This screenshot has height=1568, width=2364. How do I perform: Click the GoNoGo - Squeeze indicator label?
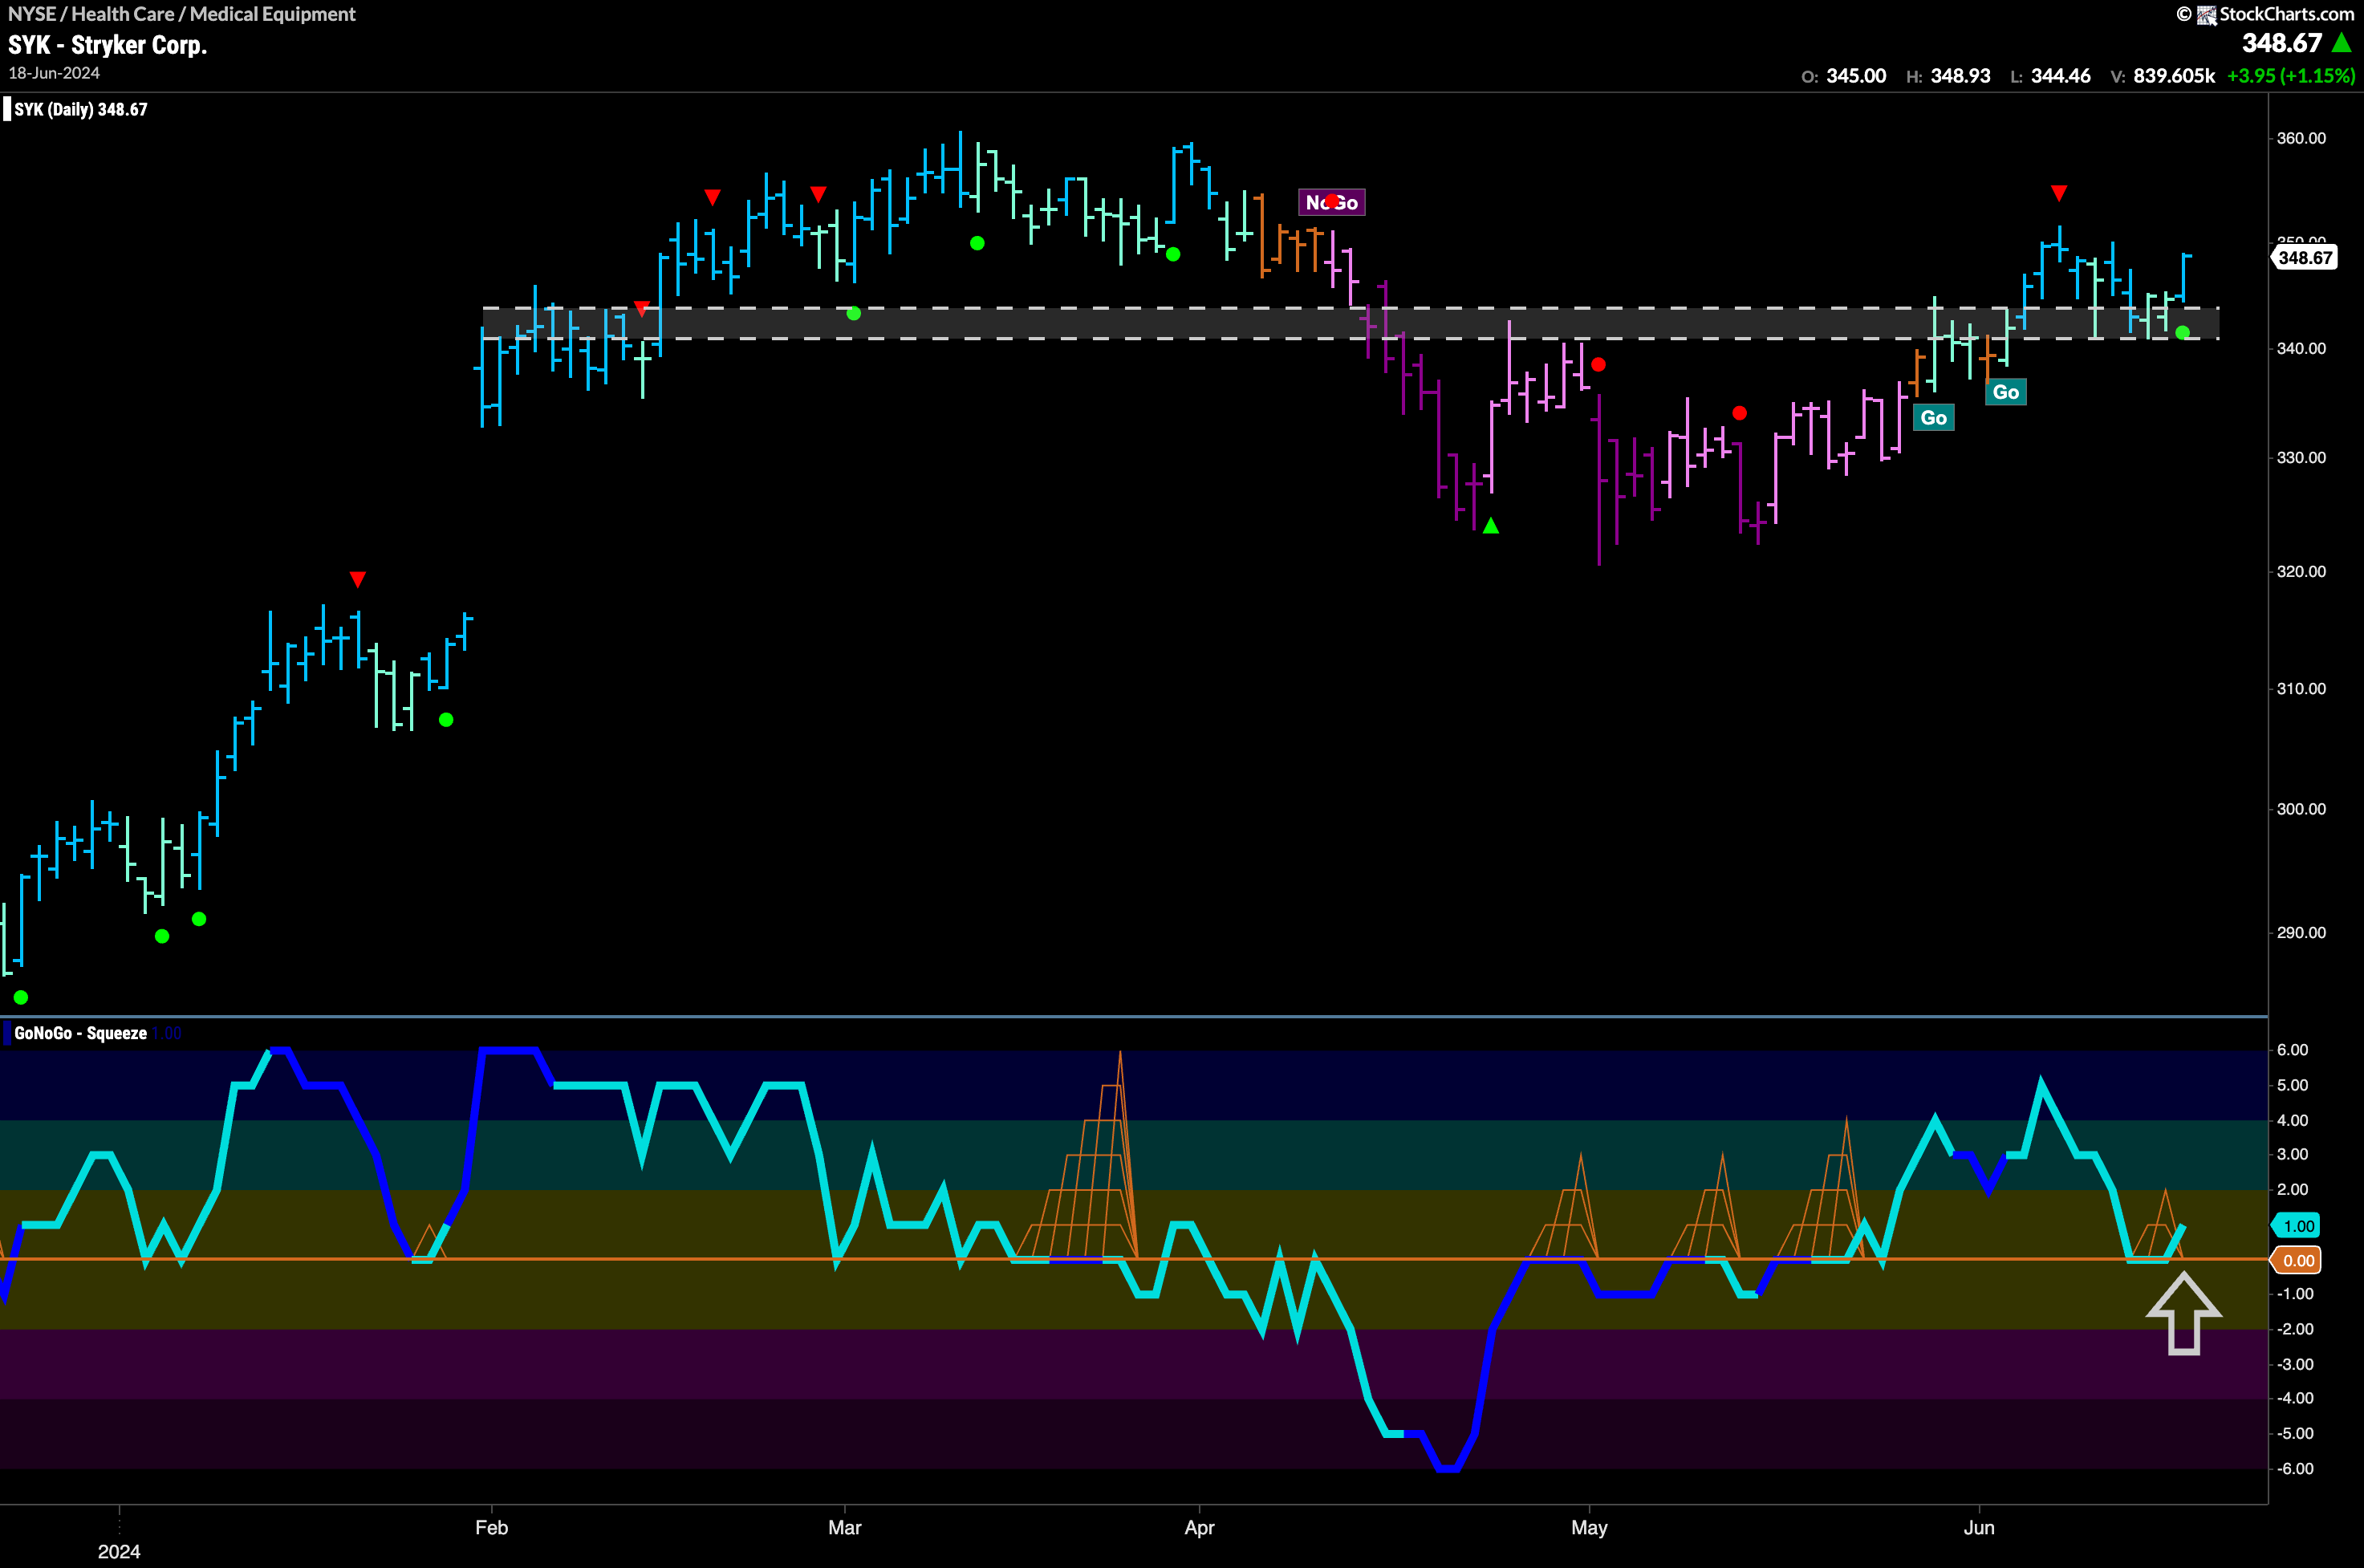80,1033
